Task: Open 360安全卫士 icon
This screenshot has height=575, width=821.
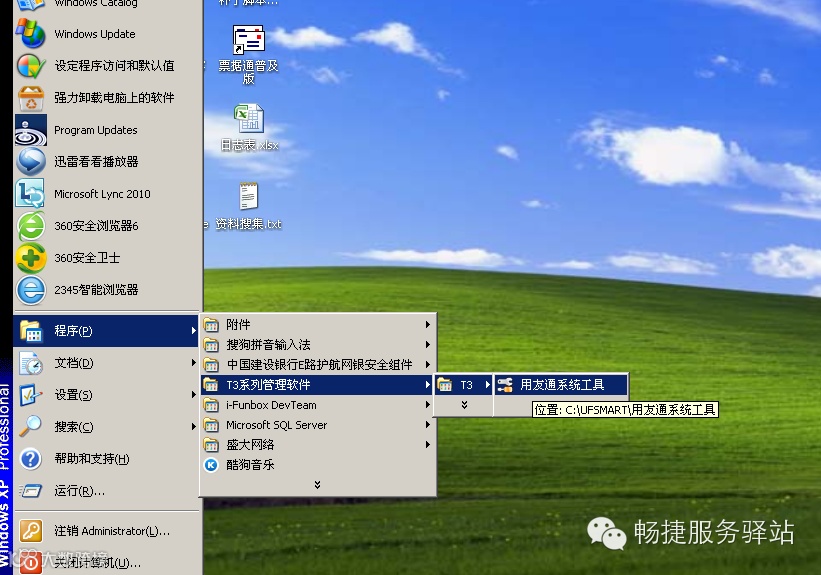Action: pyautogui.click(x=30, y=258)
